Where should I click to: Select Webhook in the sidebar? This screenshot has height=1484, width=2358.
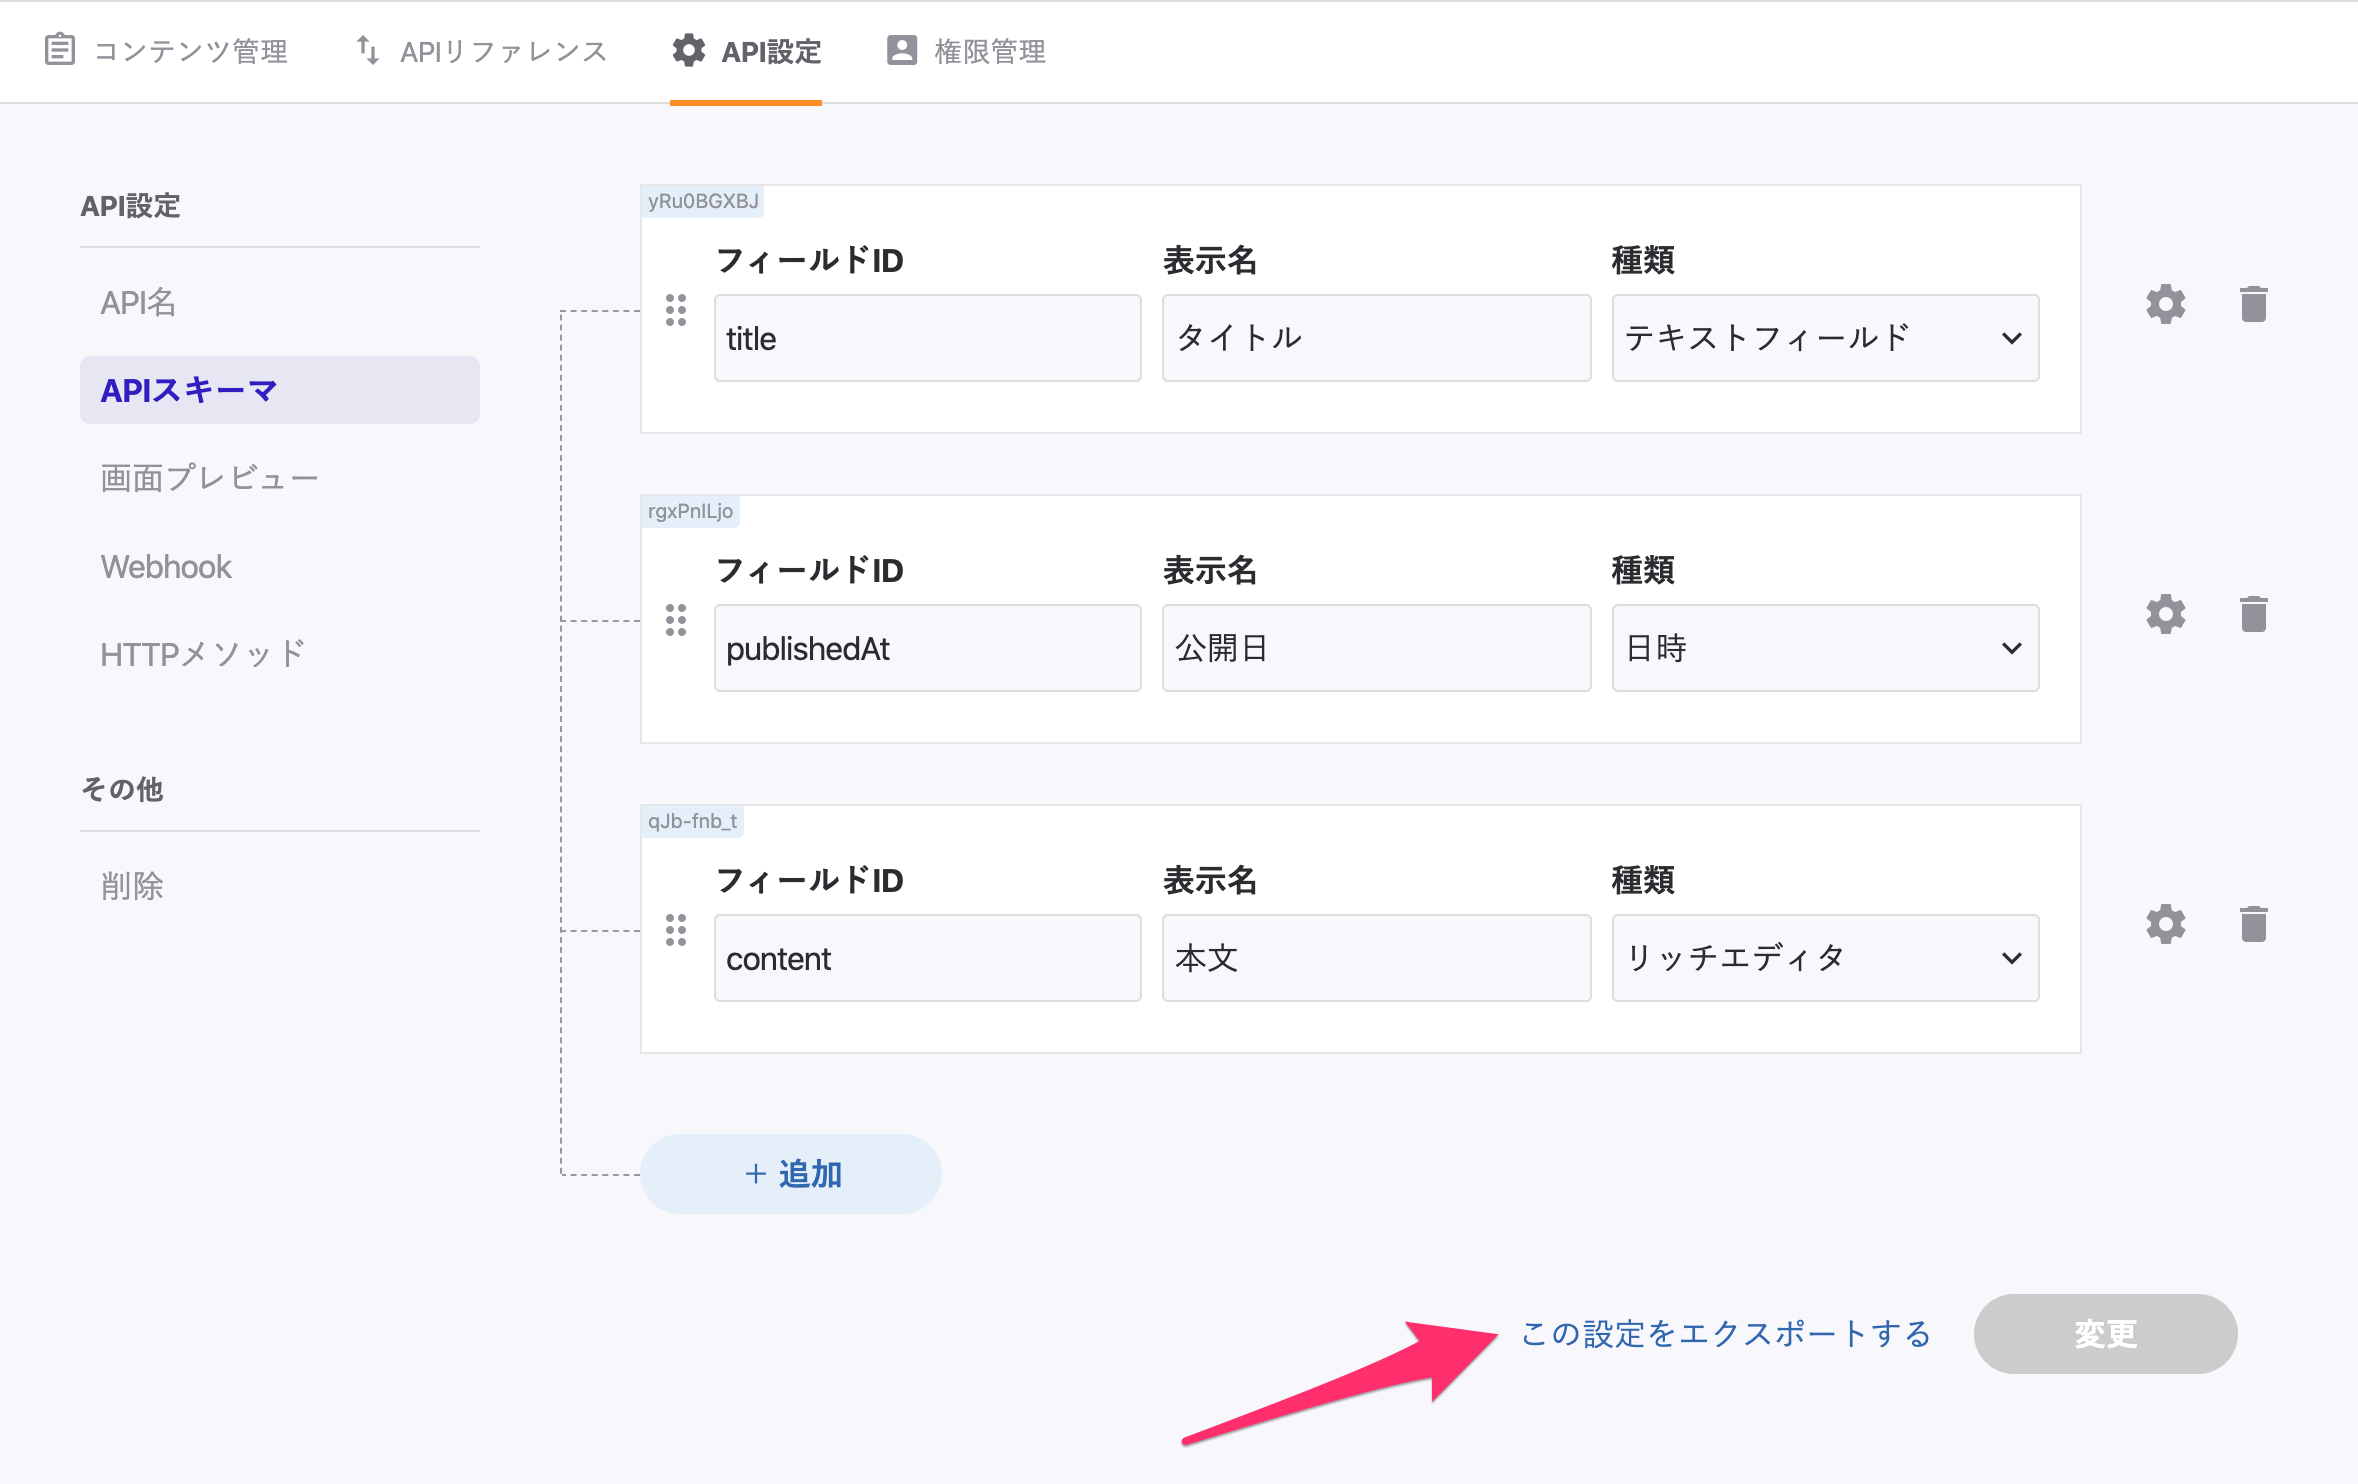click(166, 567)
